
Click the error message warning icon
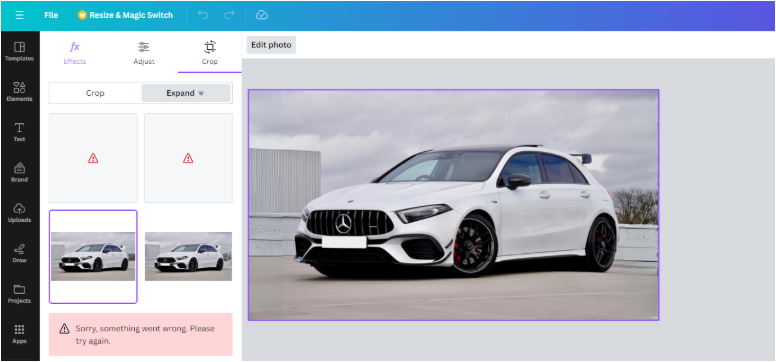click(64, 329)
